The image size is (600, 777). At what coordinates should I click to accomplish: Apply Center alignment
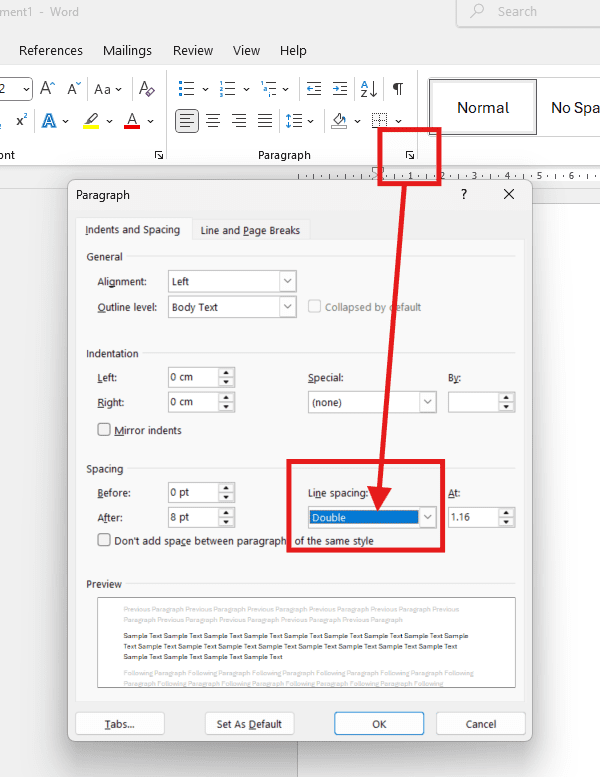point(213,121)
